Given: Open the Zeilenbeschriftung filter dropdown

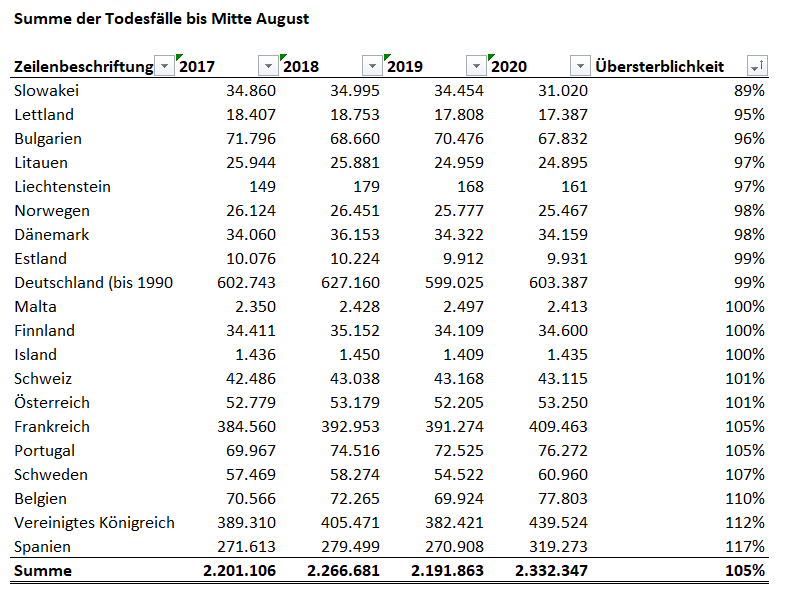Looking at the screenshot, I should [x=164, y=66].
